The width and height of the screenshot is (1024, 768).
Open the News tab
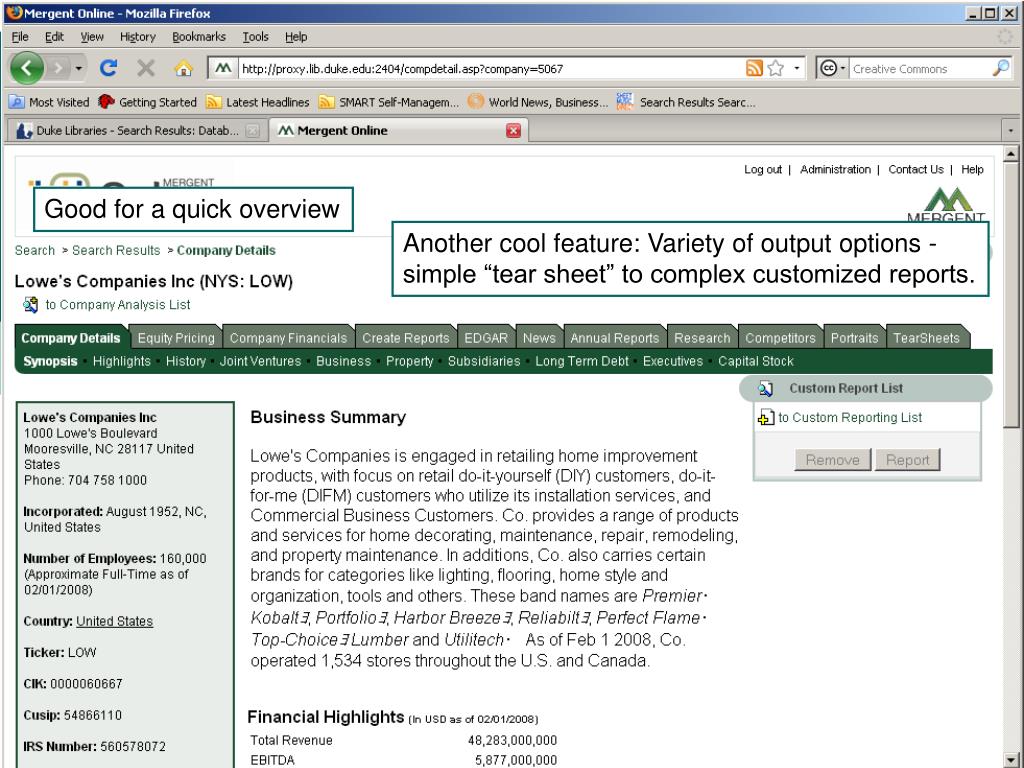point(539,338)
